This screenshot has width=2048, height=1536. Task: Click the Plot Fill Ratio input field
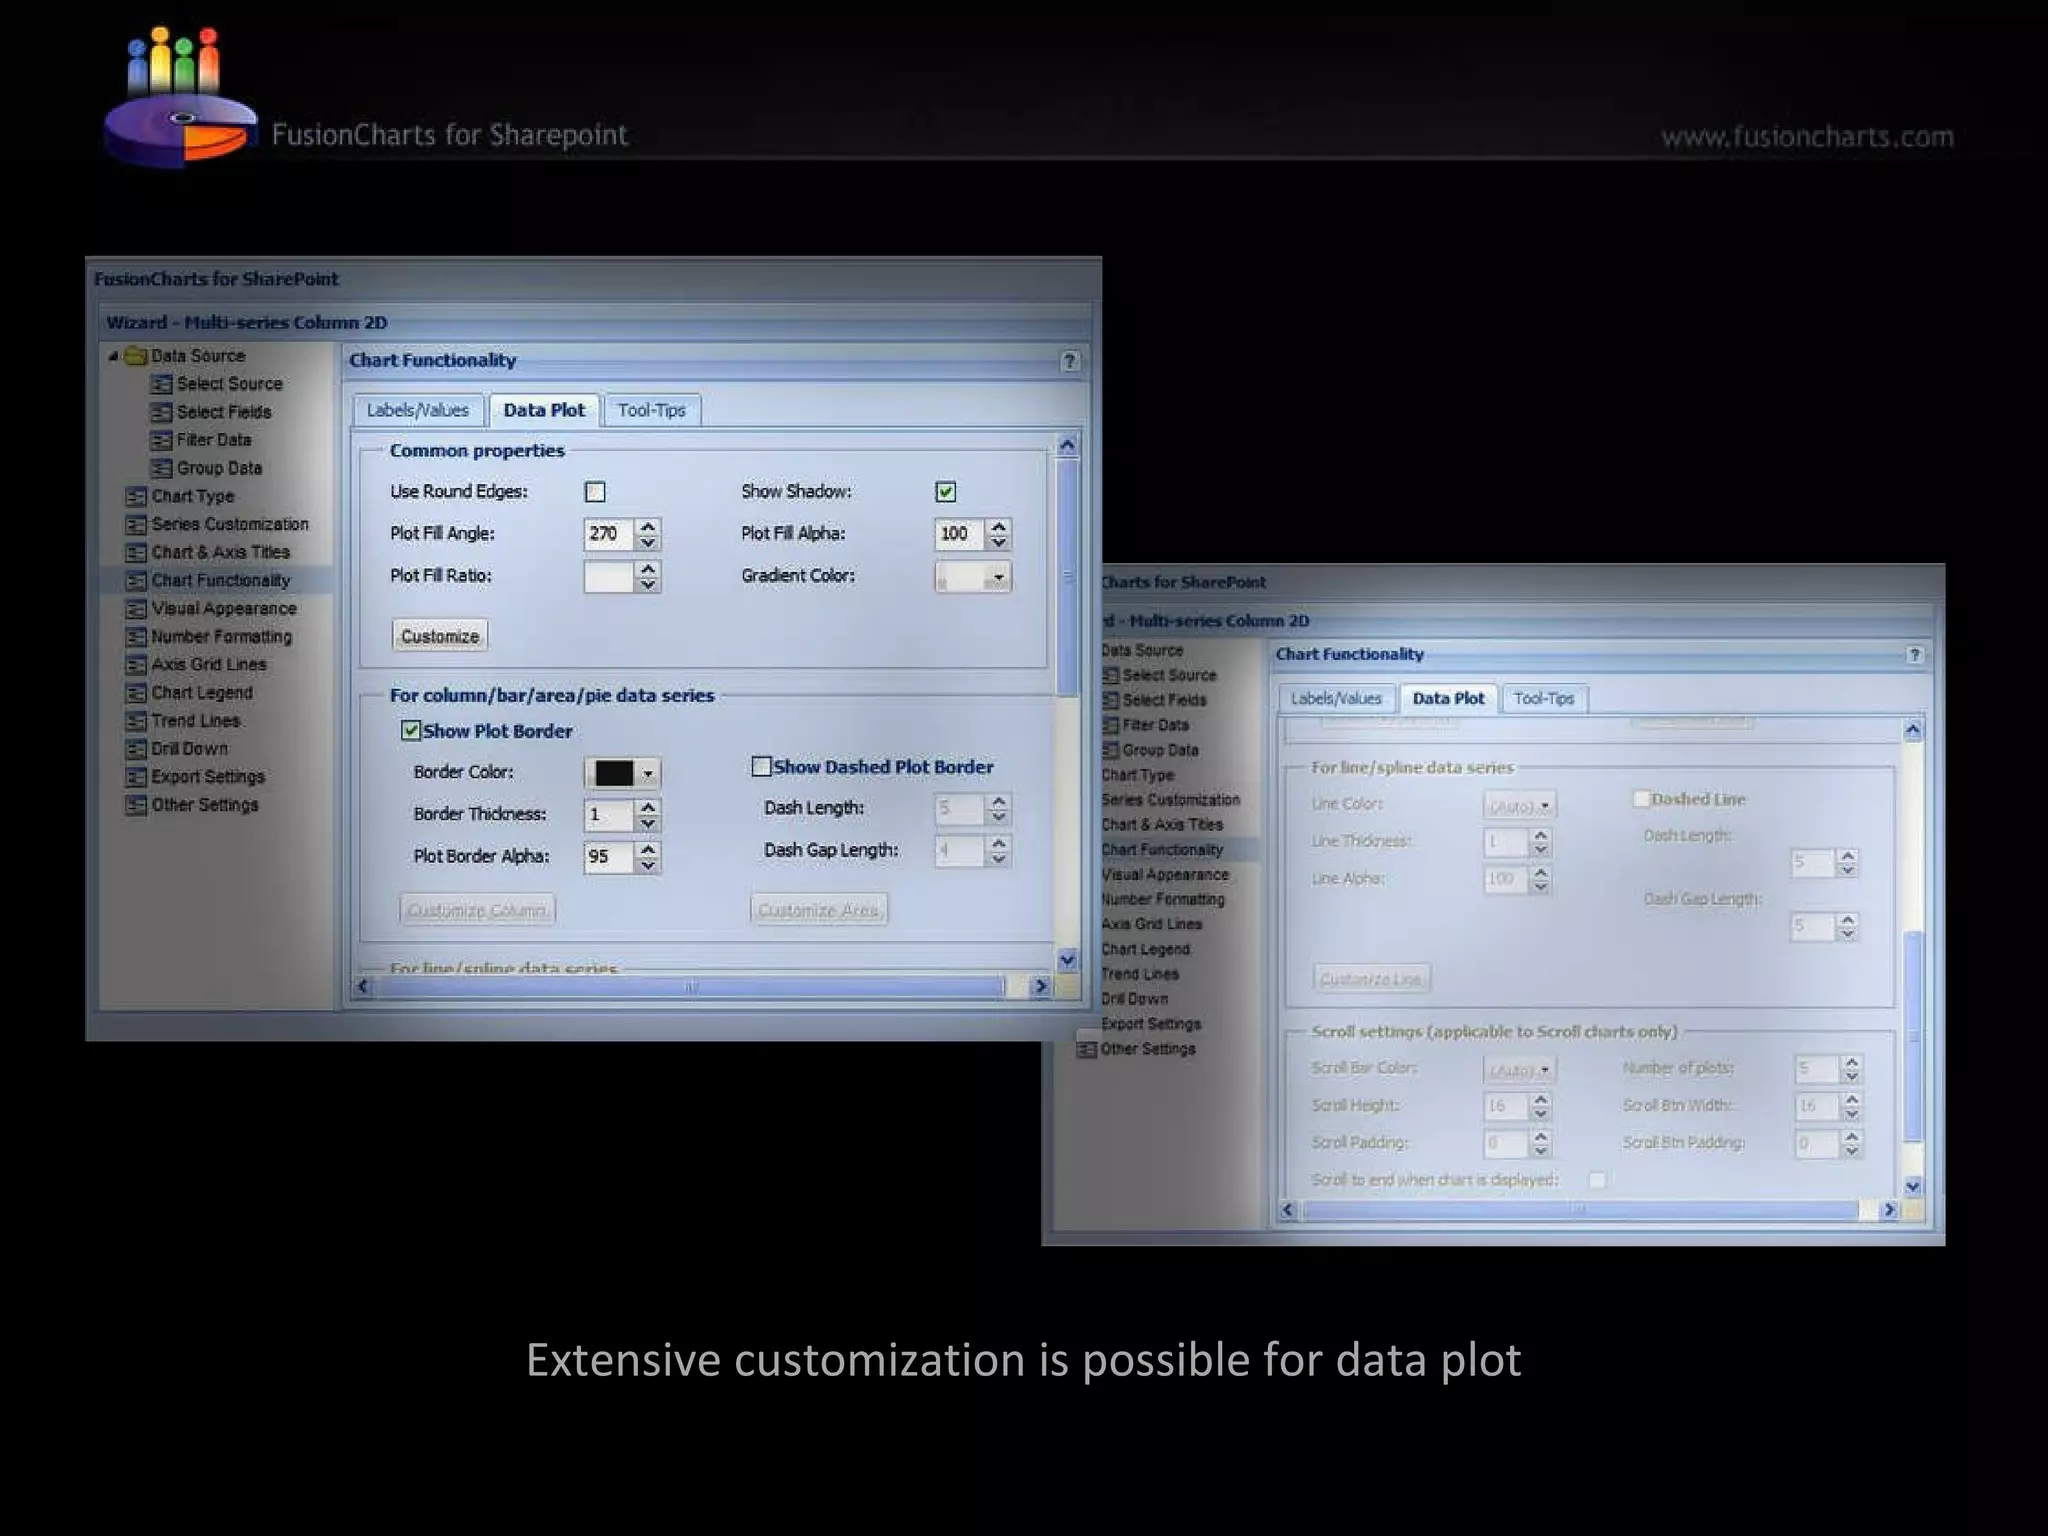pyautogui.click(x=609, y=576)
